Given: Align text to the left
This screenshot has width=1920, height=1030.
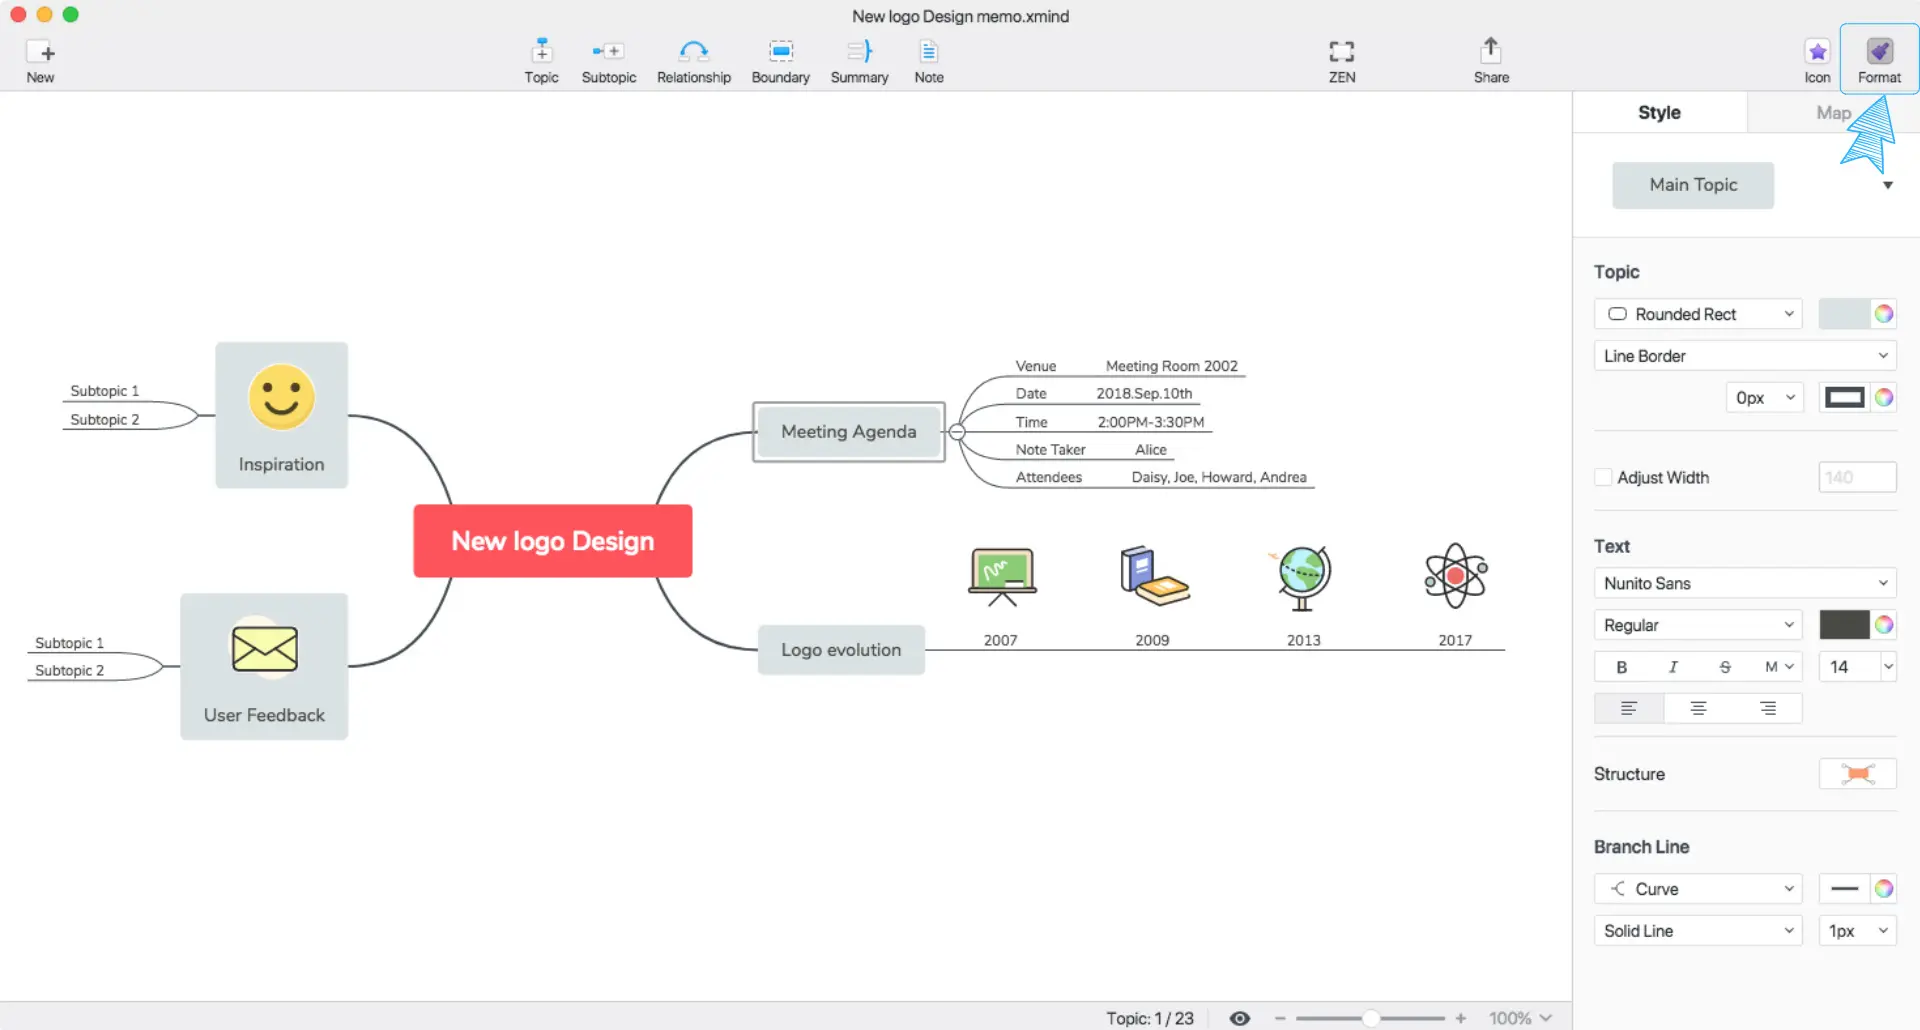Looking at the screenshot, I should pyautogui.click(x=1629, y=708).
